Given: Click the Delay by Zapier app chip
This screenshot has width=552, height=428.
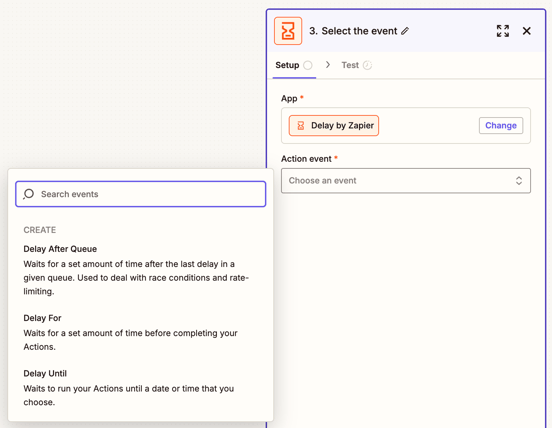Looking at the screenshot, I should pyautogui.click(x=334, y=126).
